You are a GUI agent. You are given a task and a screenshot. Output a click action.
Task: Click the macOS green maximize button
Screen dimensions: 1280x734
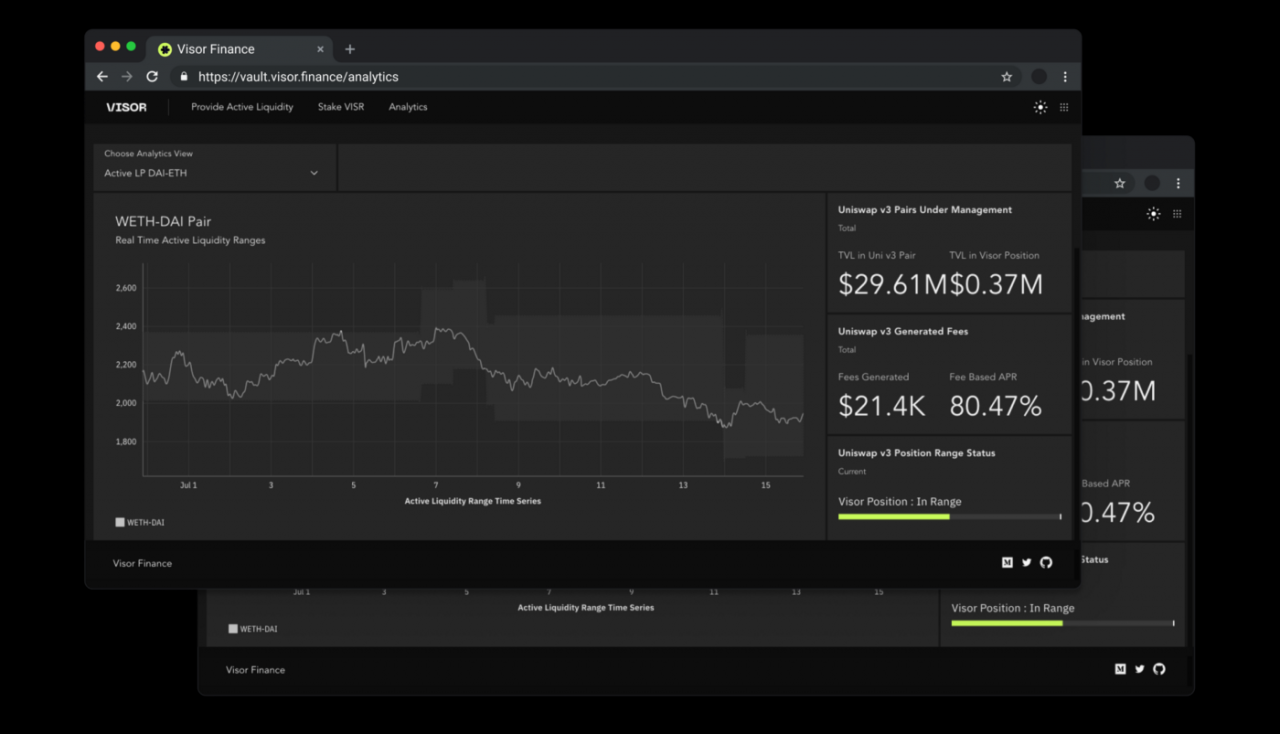(131, 47)
